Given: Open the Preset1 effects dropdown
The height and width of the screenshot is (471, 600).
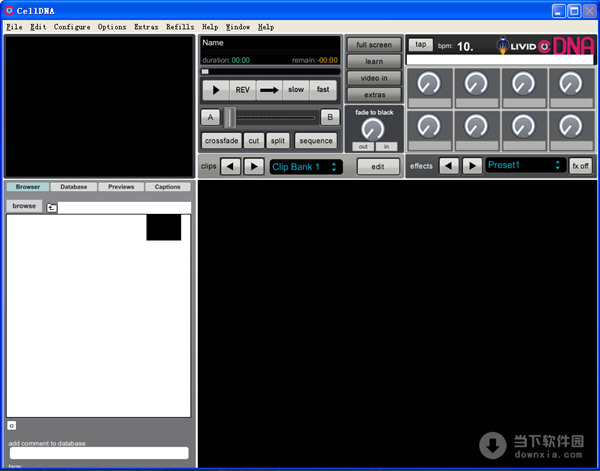Looking at the screenshot, I should click(525, 165).
